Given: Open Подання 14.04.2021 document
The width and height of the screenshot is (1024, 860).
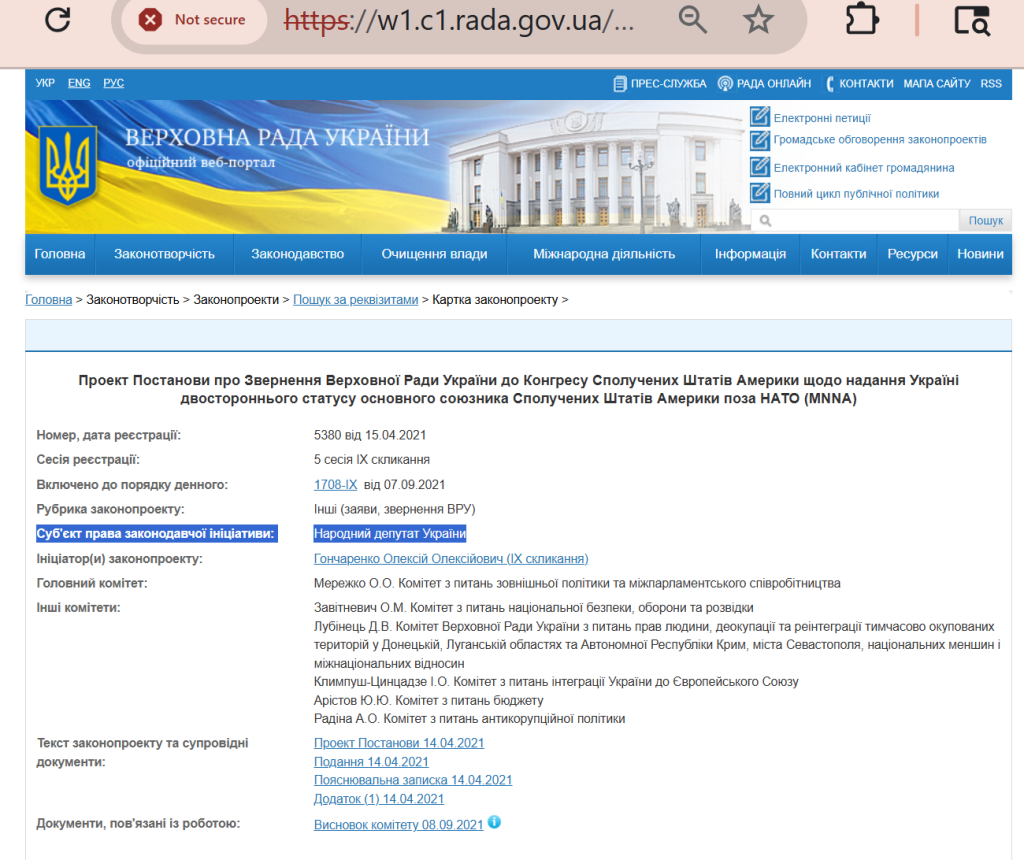Looking at the screenshot, I should tap(371, 762).
